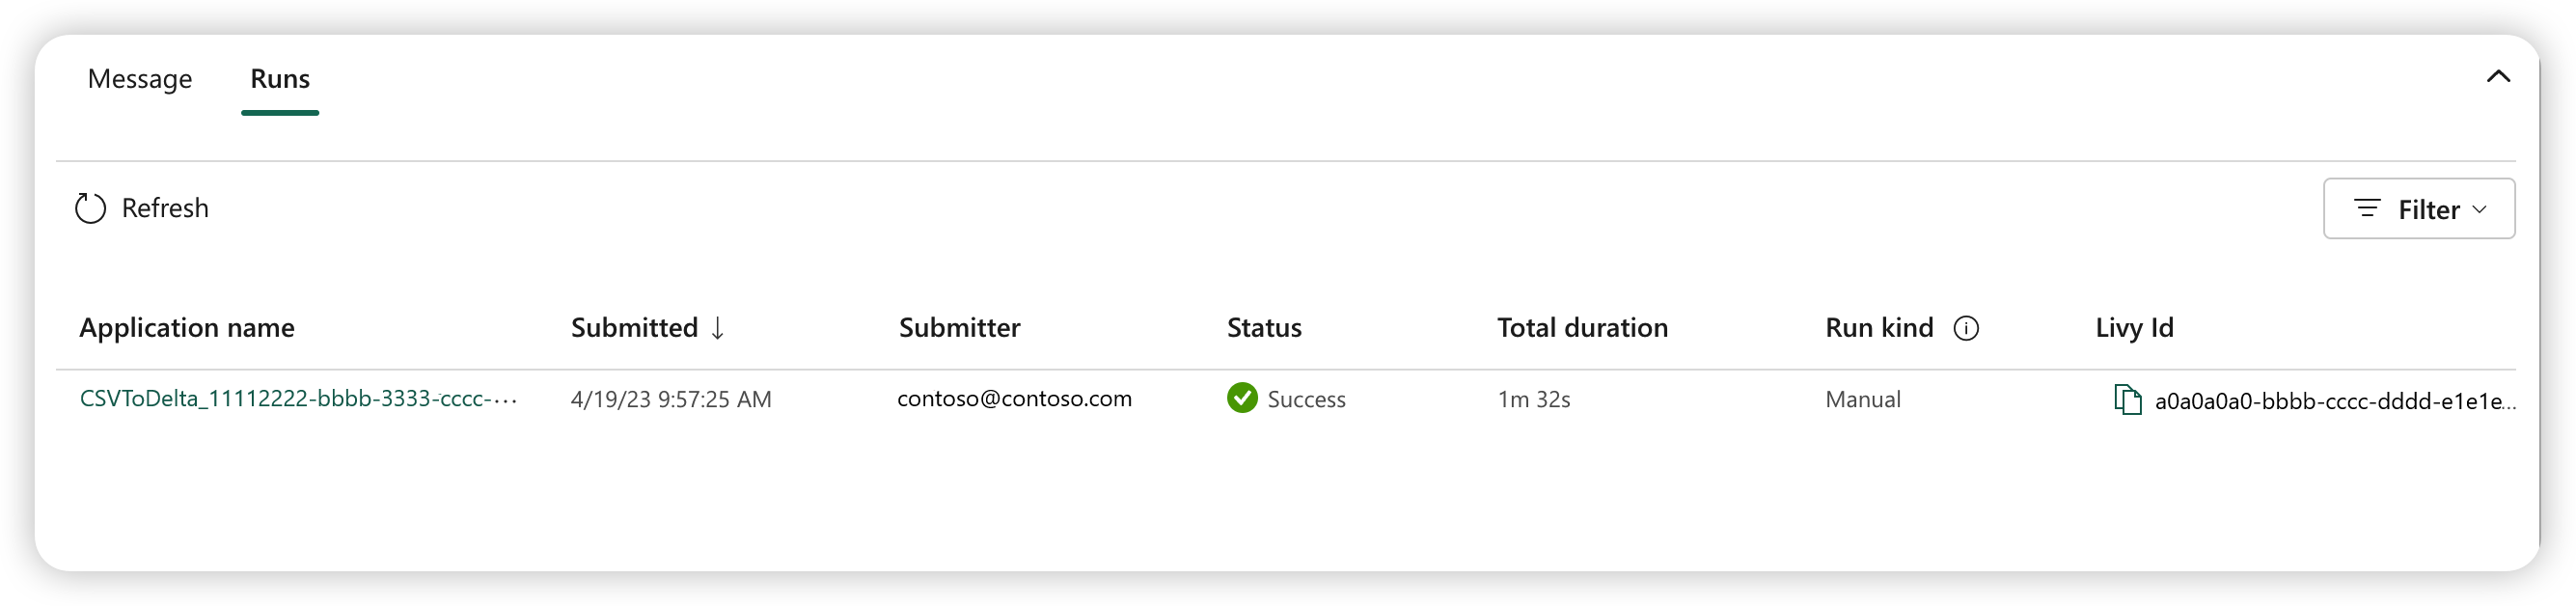
Task: Click the Total duration column header
Action: tap(1582, 328)
